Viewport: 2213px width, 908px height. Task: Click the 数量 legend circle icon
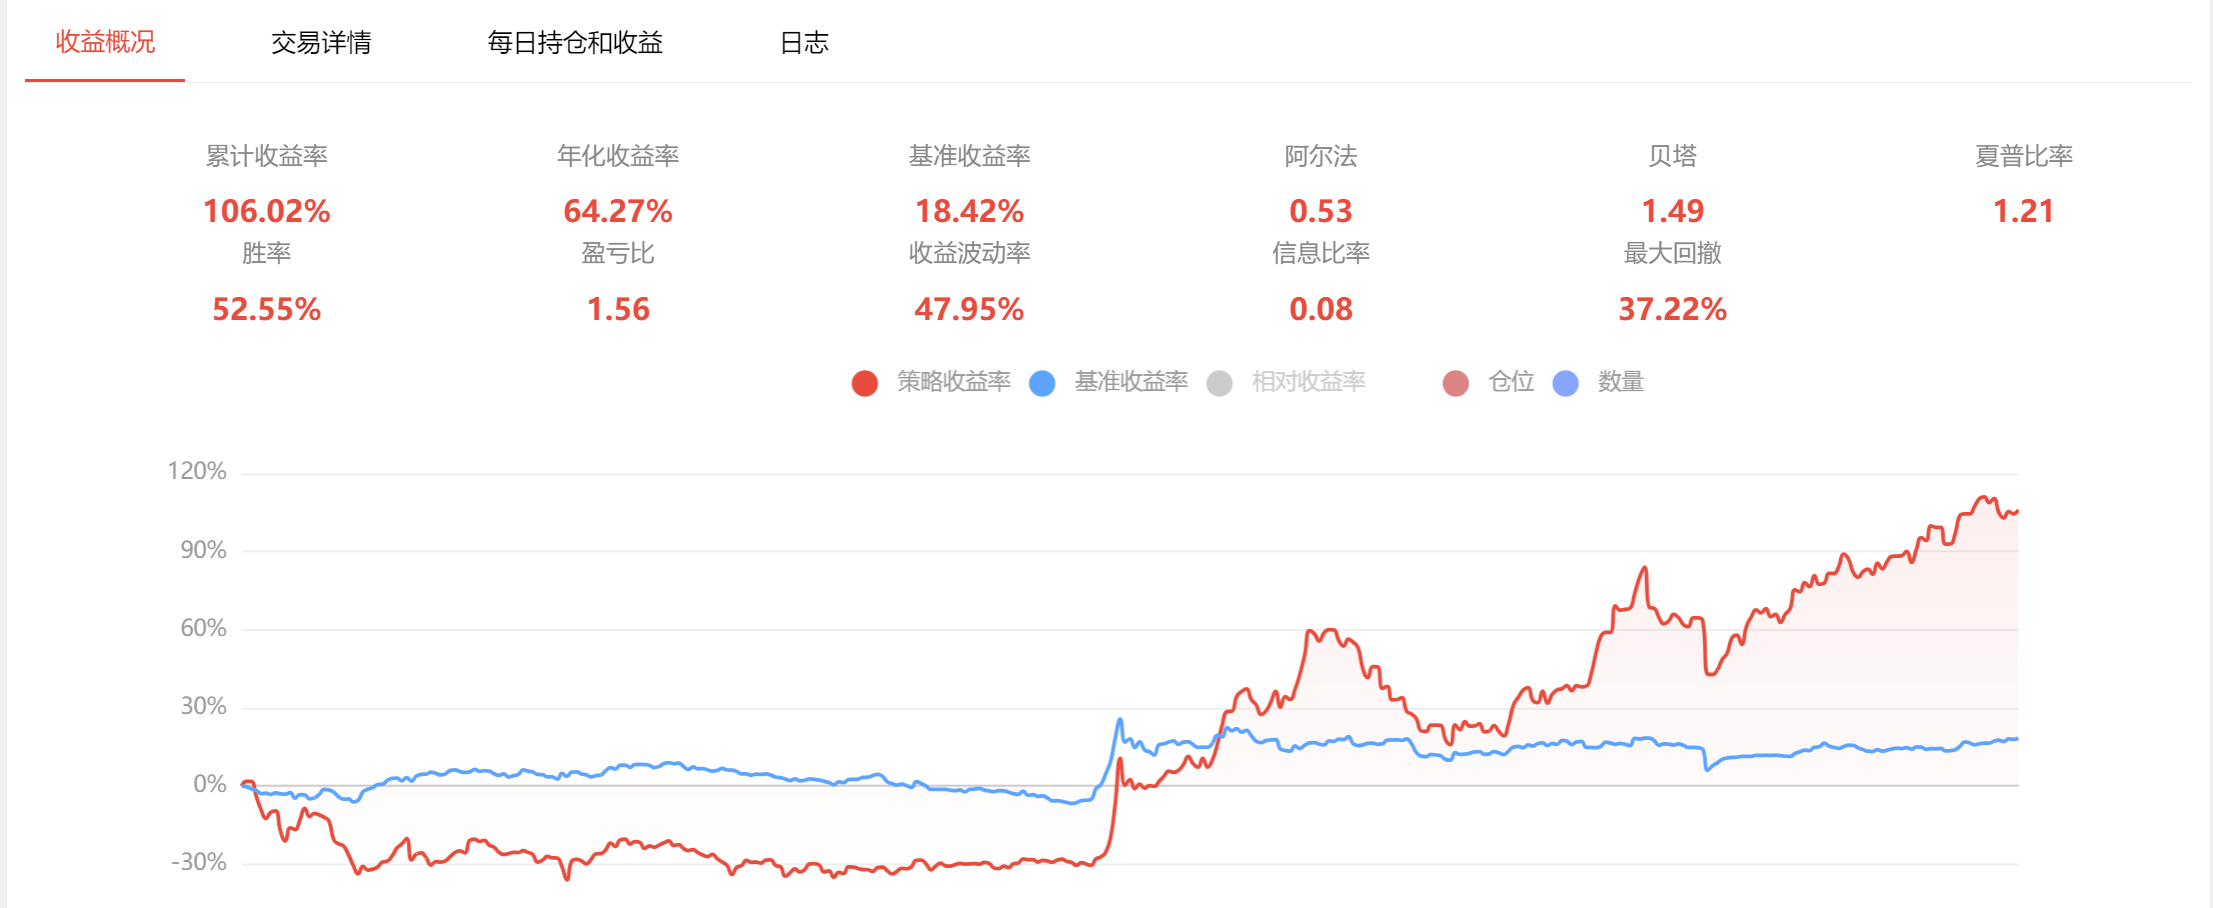1566,383
